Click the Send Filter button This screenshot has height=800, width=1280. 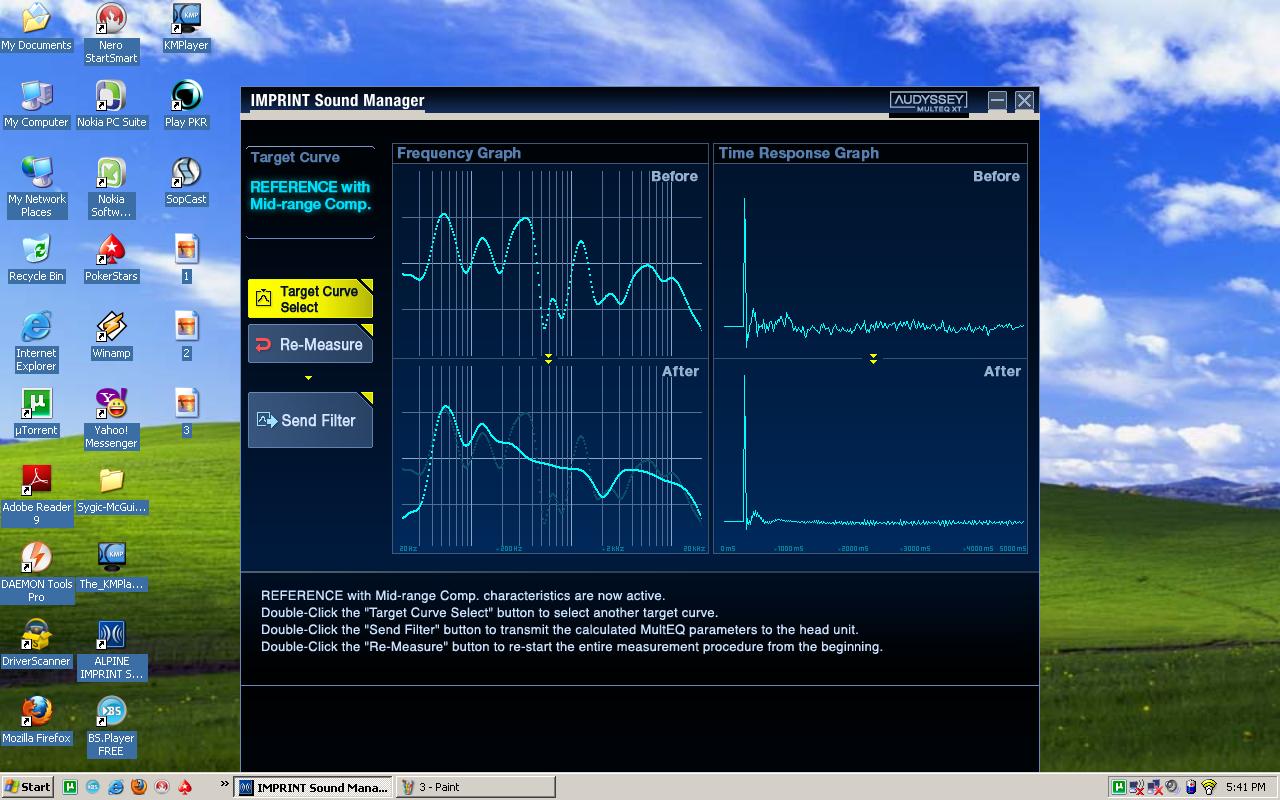pos(310,420)
